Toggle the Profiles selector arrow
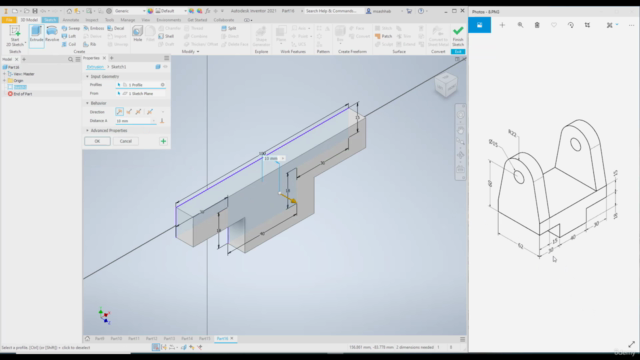The width and height of the screenshot is (640, 360). coord(119,85)
